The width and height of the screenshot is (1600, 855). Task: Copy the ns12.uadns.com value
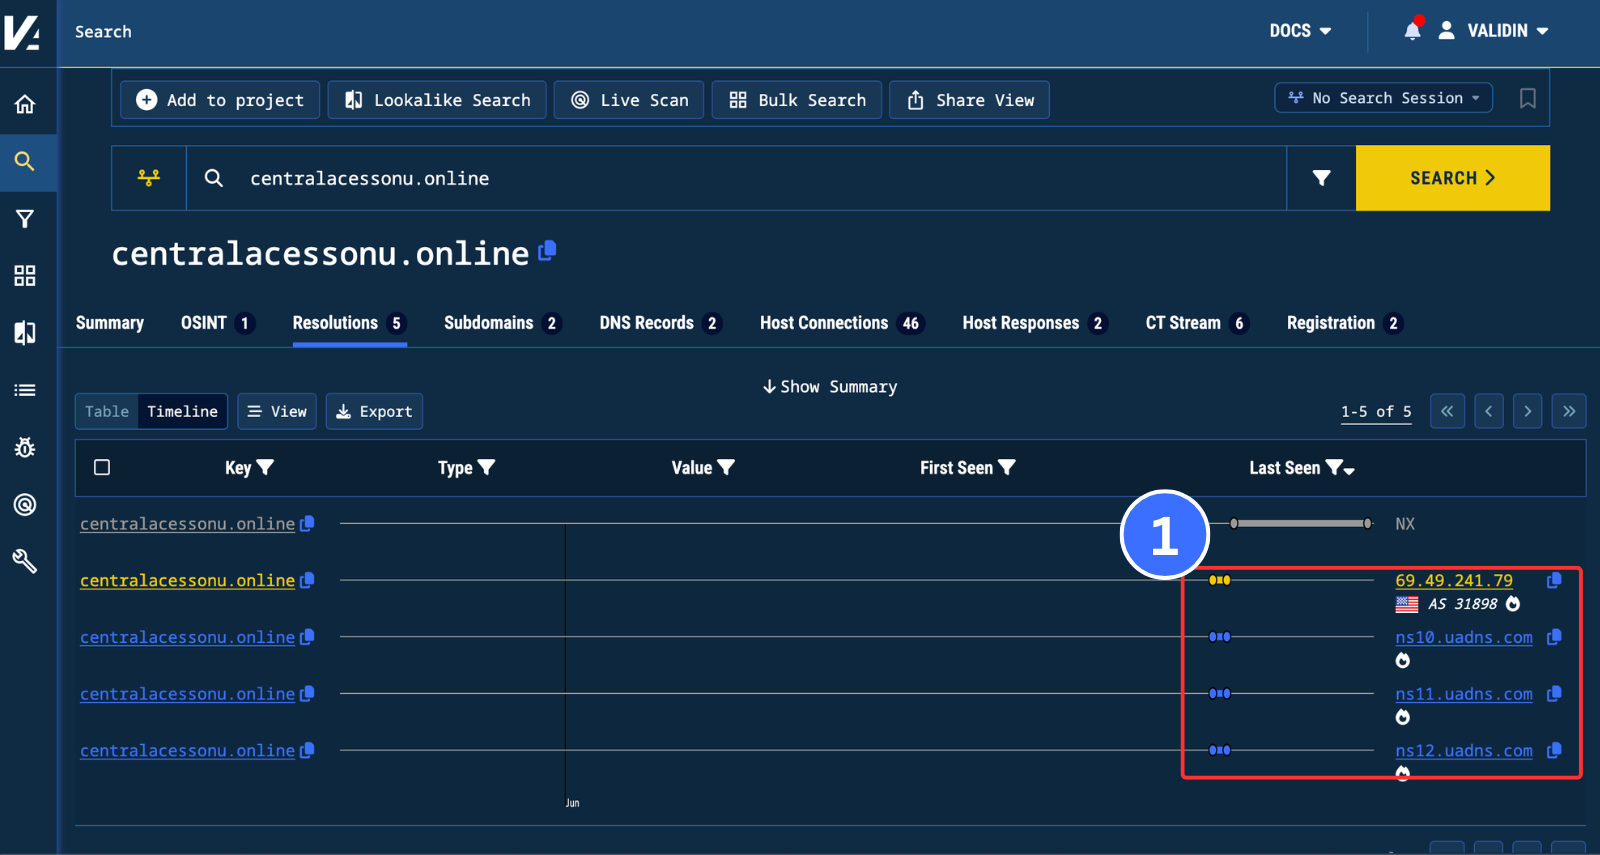(x=1554, y=751)
